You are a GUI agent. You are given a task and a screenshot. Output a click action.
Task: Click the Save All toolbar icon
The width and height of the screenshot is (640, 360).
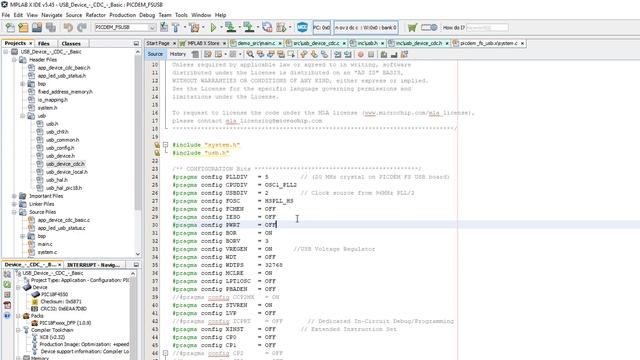51,27
